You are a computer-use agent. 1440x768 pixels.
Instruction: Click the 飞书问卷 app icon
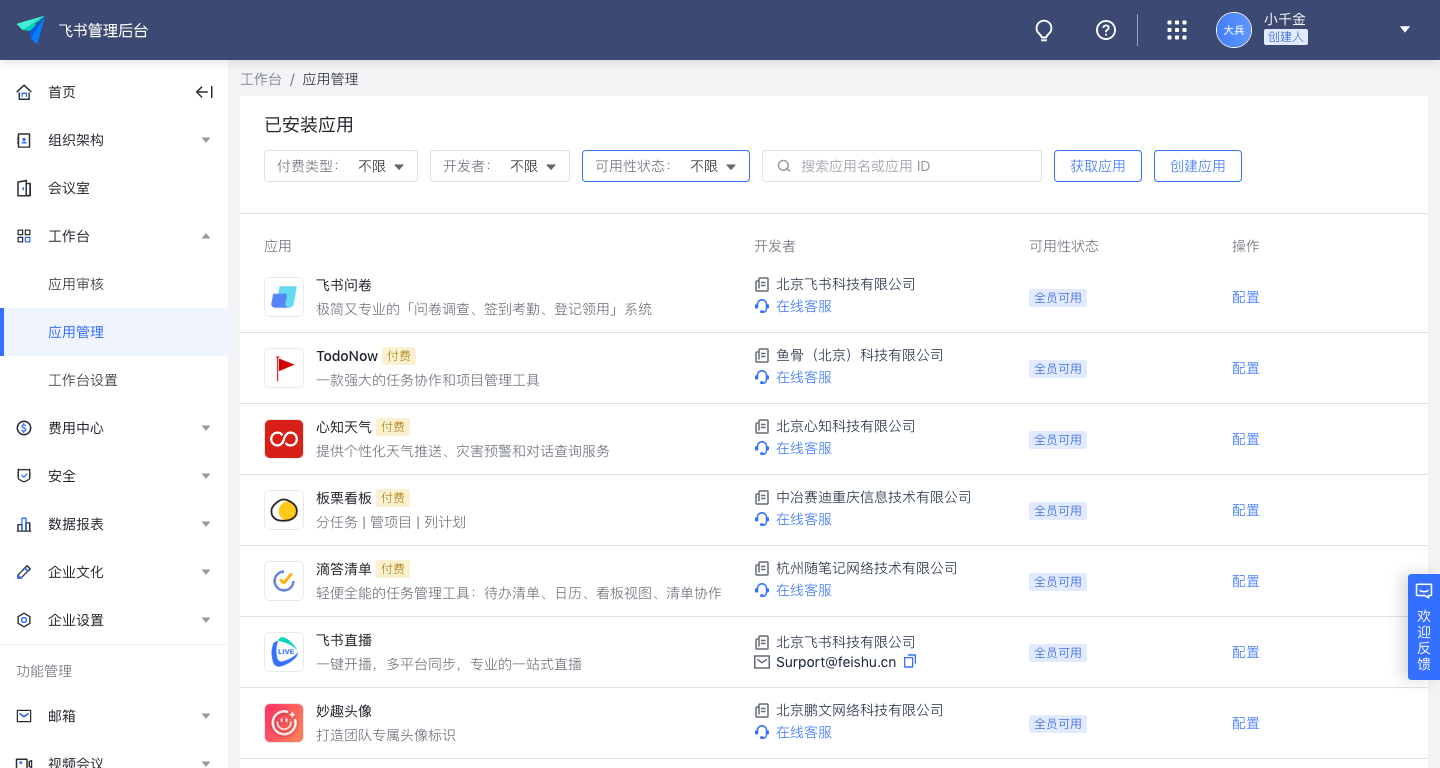point(284,297)
